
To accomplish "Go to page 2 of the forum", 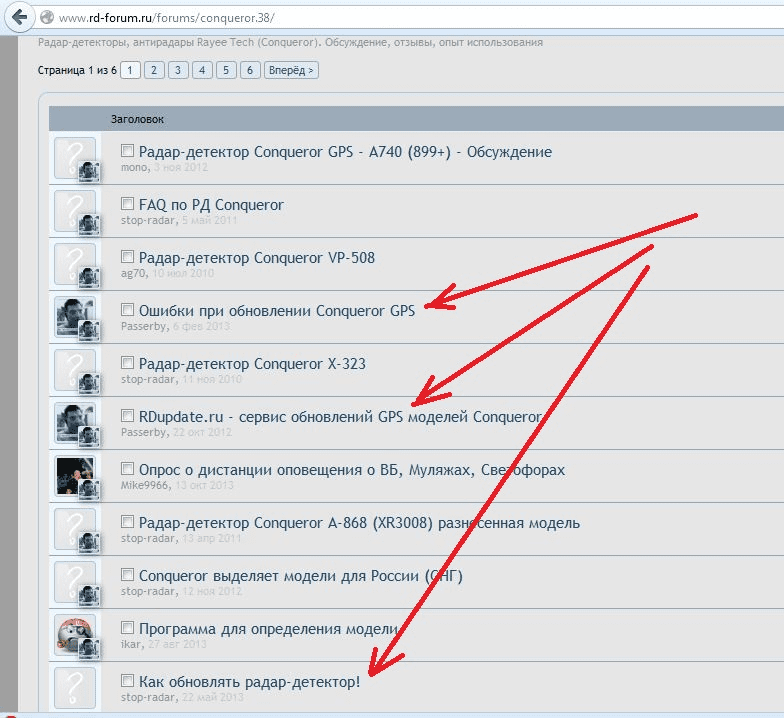I will click(154, 70).
